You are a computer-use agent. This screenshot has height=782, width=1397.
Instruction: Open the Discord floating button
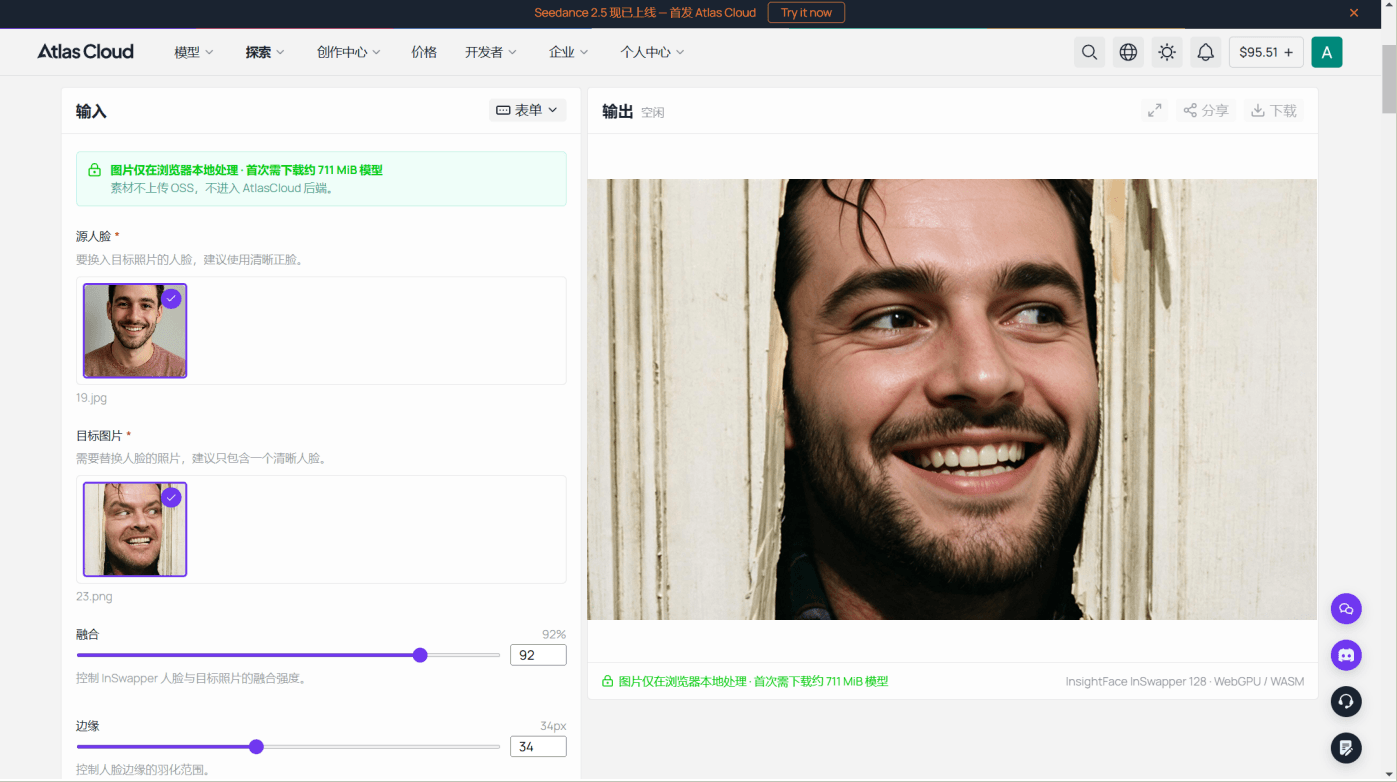[1346, 655]
